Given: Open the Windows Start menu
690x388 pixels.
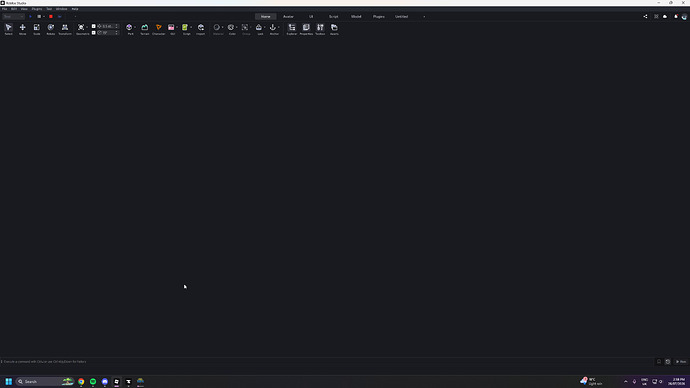Looking at the screenshot, I should (8, 381).
